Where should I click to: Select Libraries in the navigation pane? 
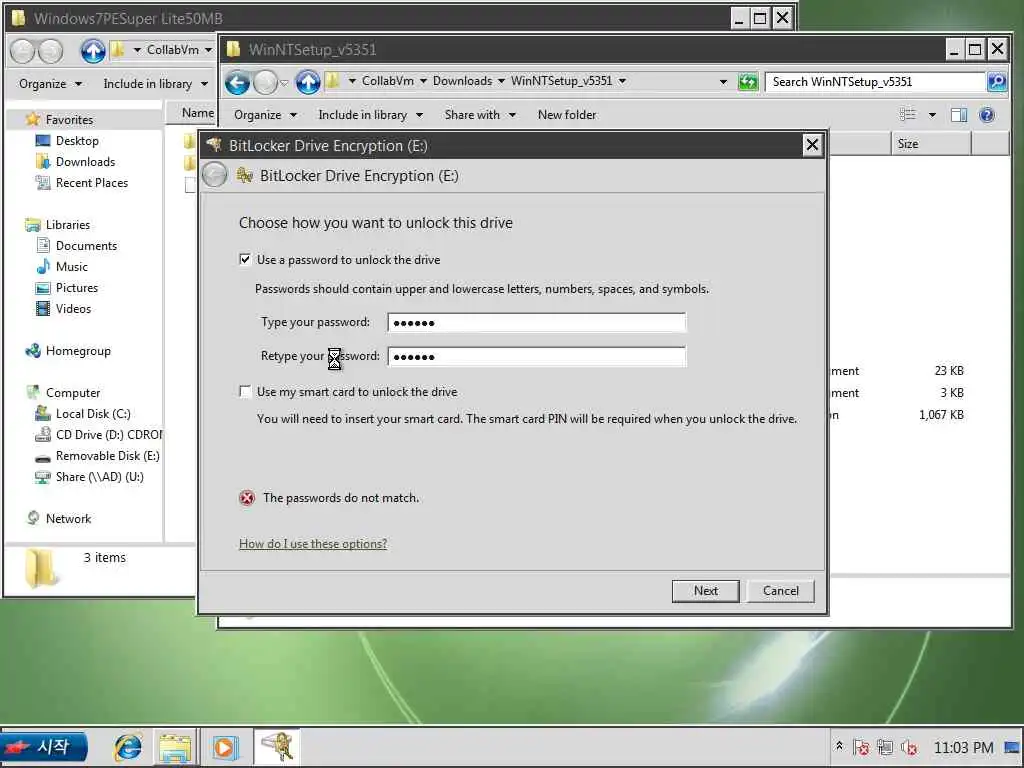click(x=67, y=224)
